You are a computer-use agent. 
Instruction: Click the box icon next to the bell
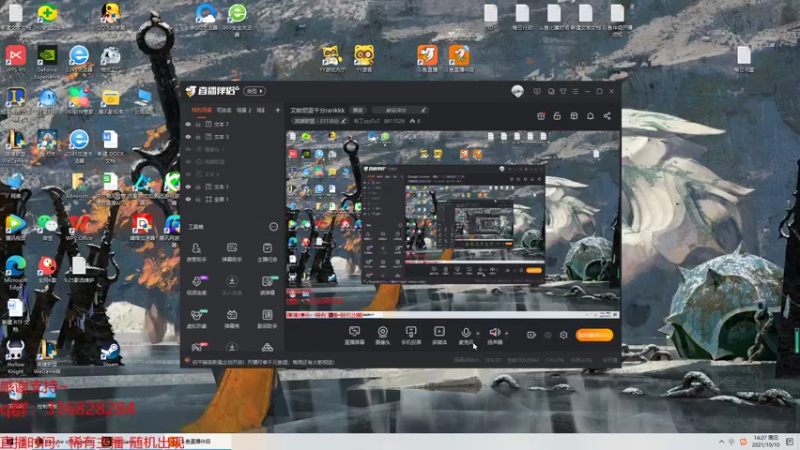(x=574, y=116)
